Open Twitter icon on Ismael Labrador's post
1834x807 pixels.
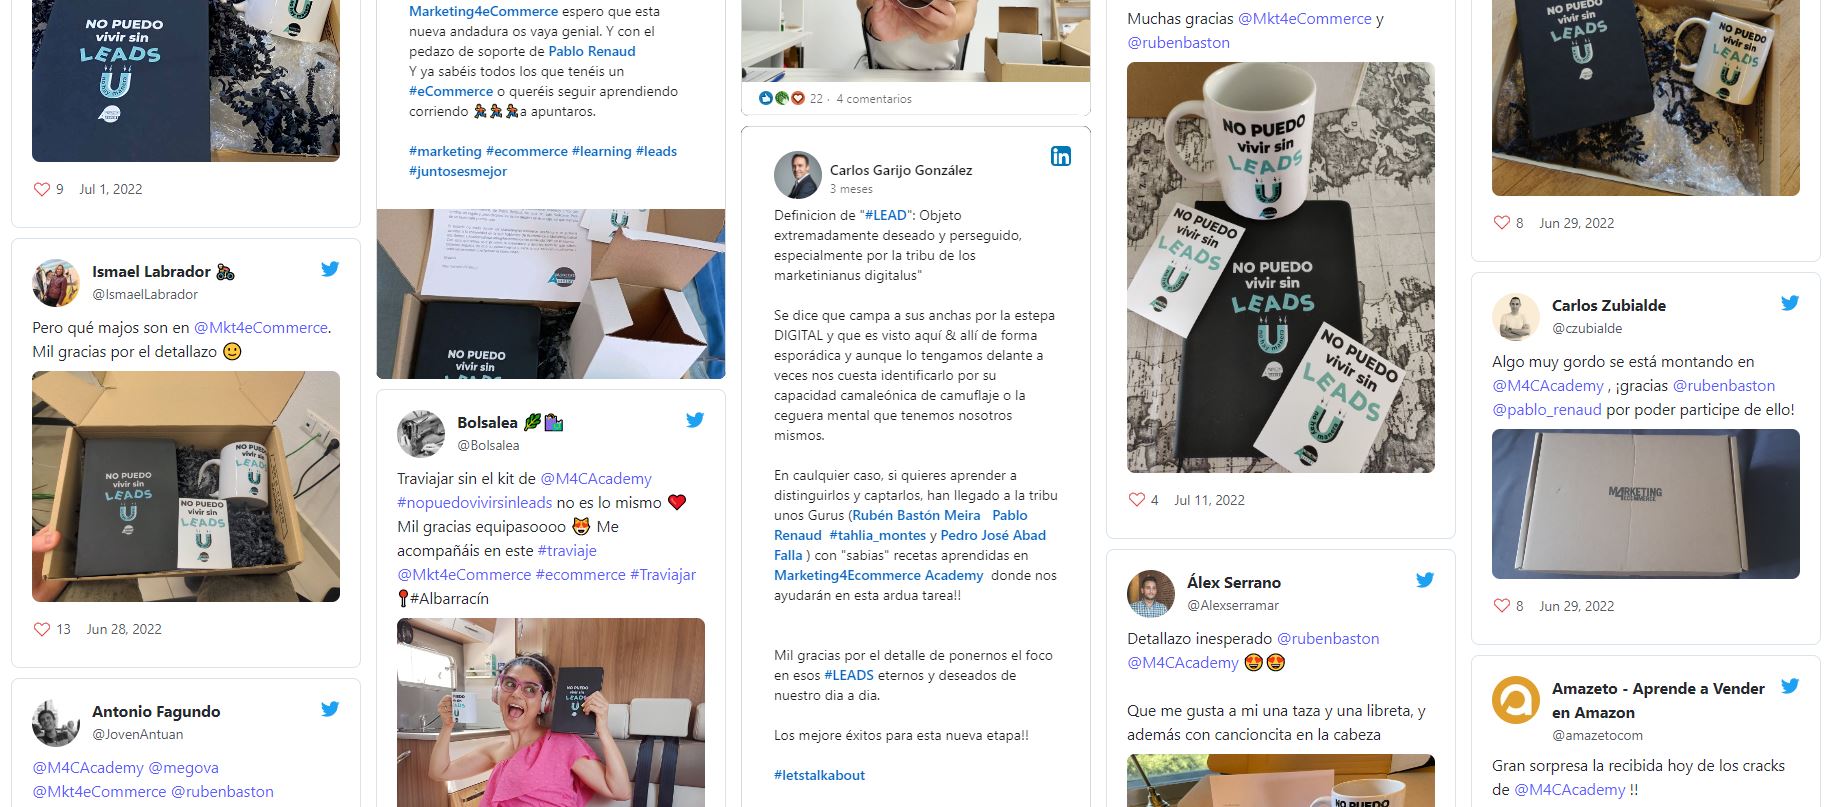(330, 269)
